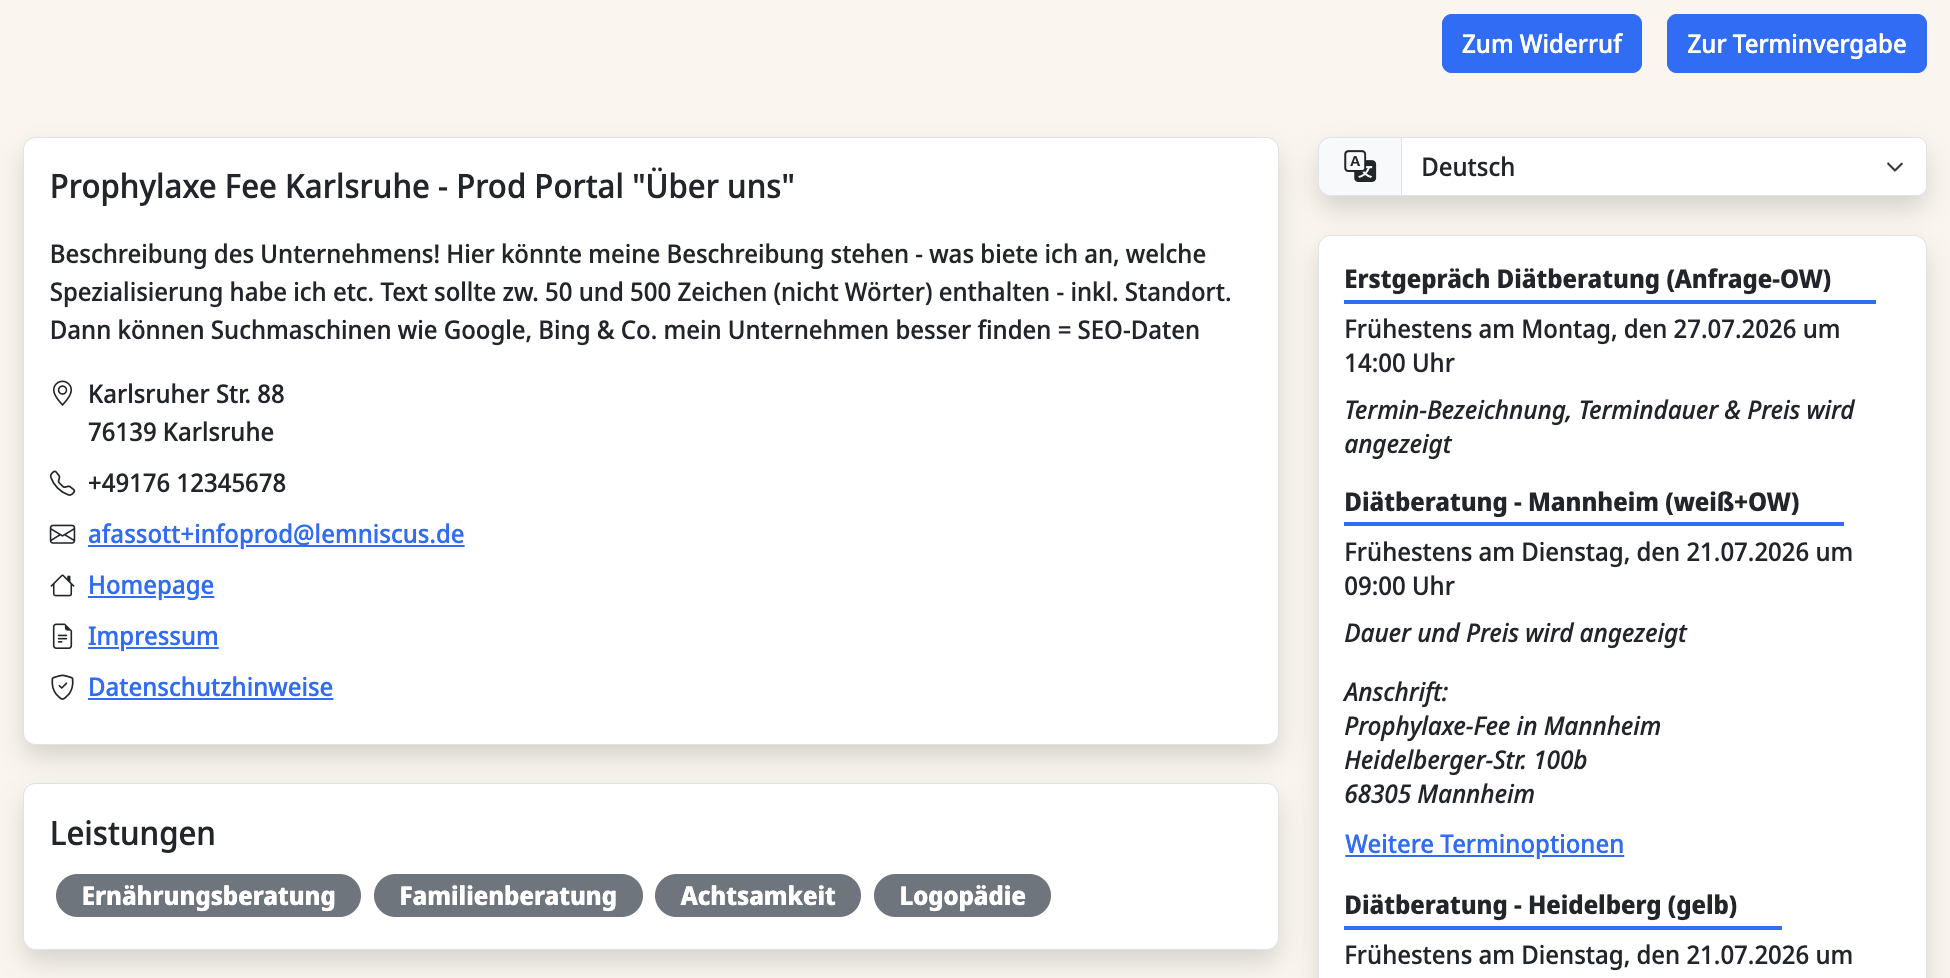Follow the Homepage link
Screen dimensions: 1950x978
coord(151,585)
